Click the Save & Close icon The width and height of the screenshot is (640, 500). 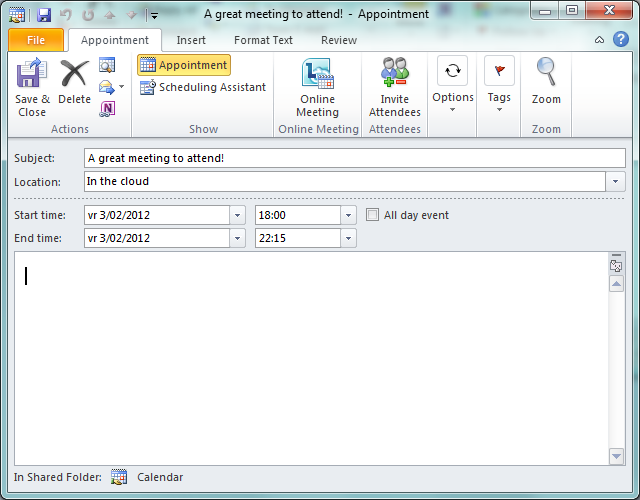[32, 75]
